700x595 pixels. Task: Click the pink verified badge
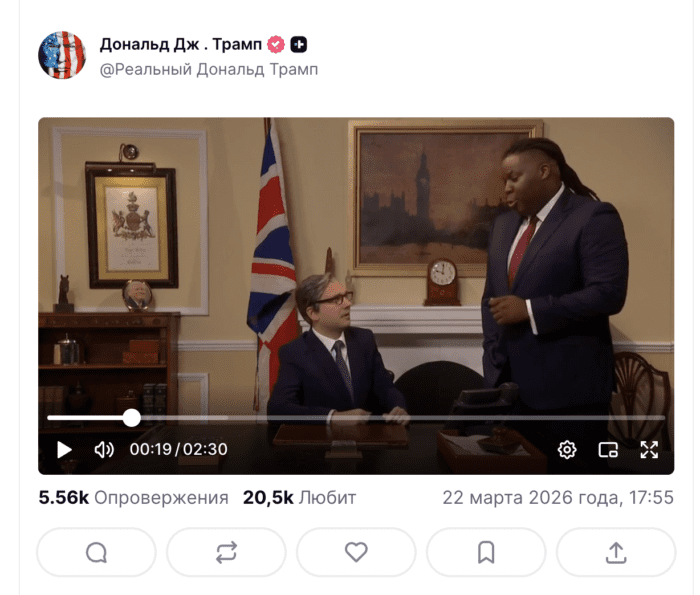276,44
